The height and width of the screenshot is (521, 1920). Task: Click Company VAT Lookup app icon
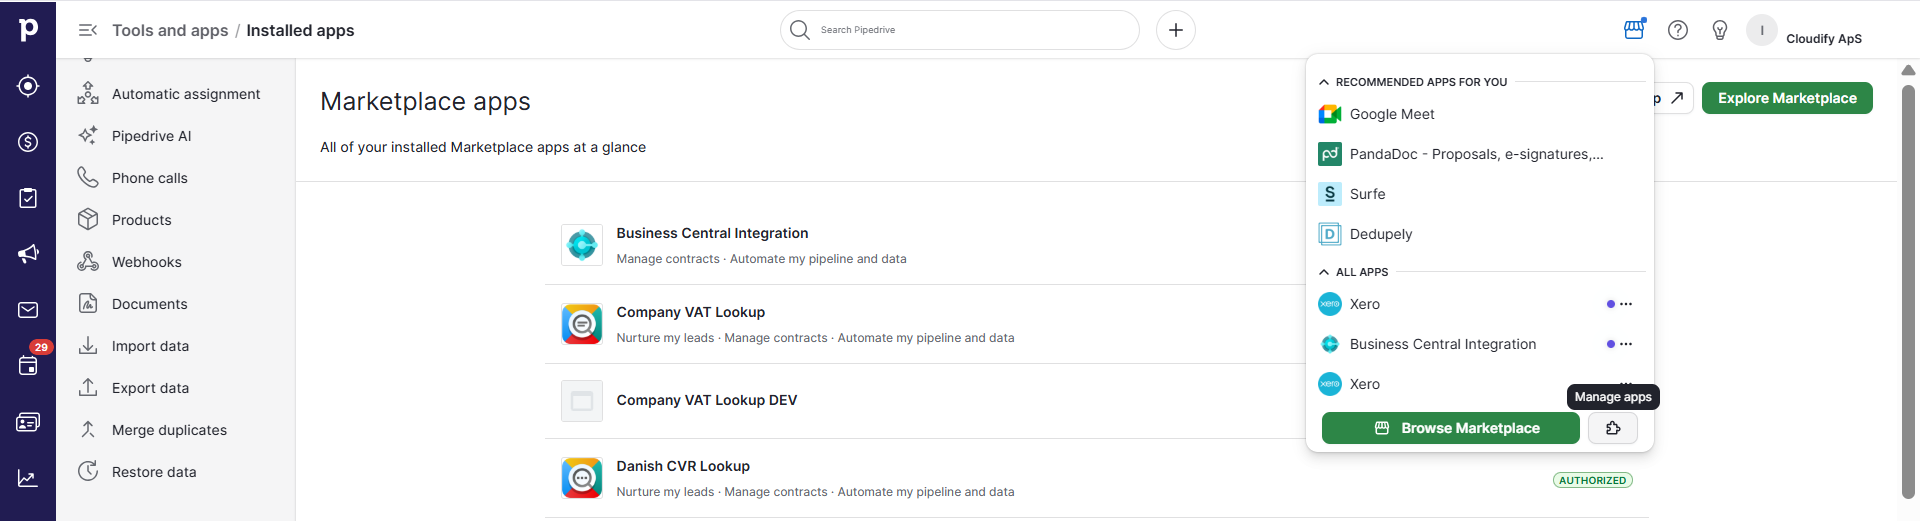coord(582,324)
